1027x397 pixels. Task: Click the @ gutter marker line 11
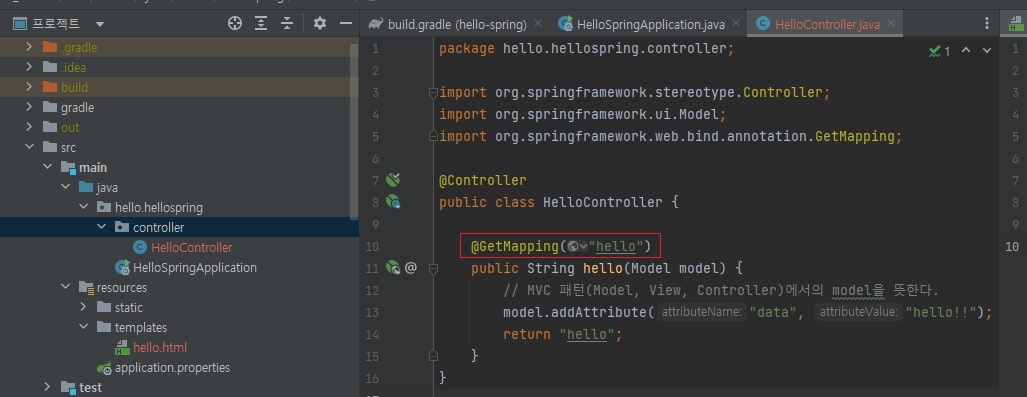click(x=411, y=267)
